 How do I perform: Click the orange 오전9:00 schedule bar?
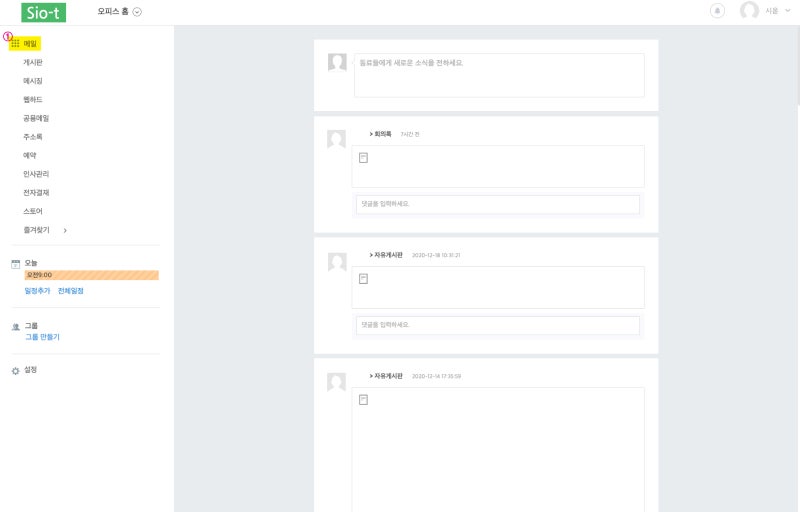[x=92, y=275]
